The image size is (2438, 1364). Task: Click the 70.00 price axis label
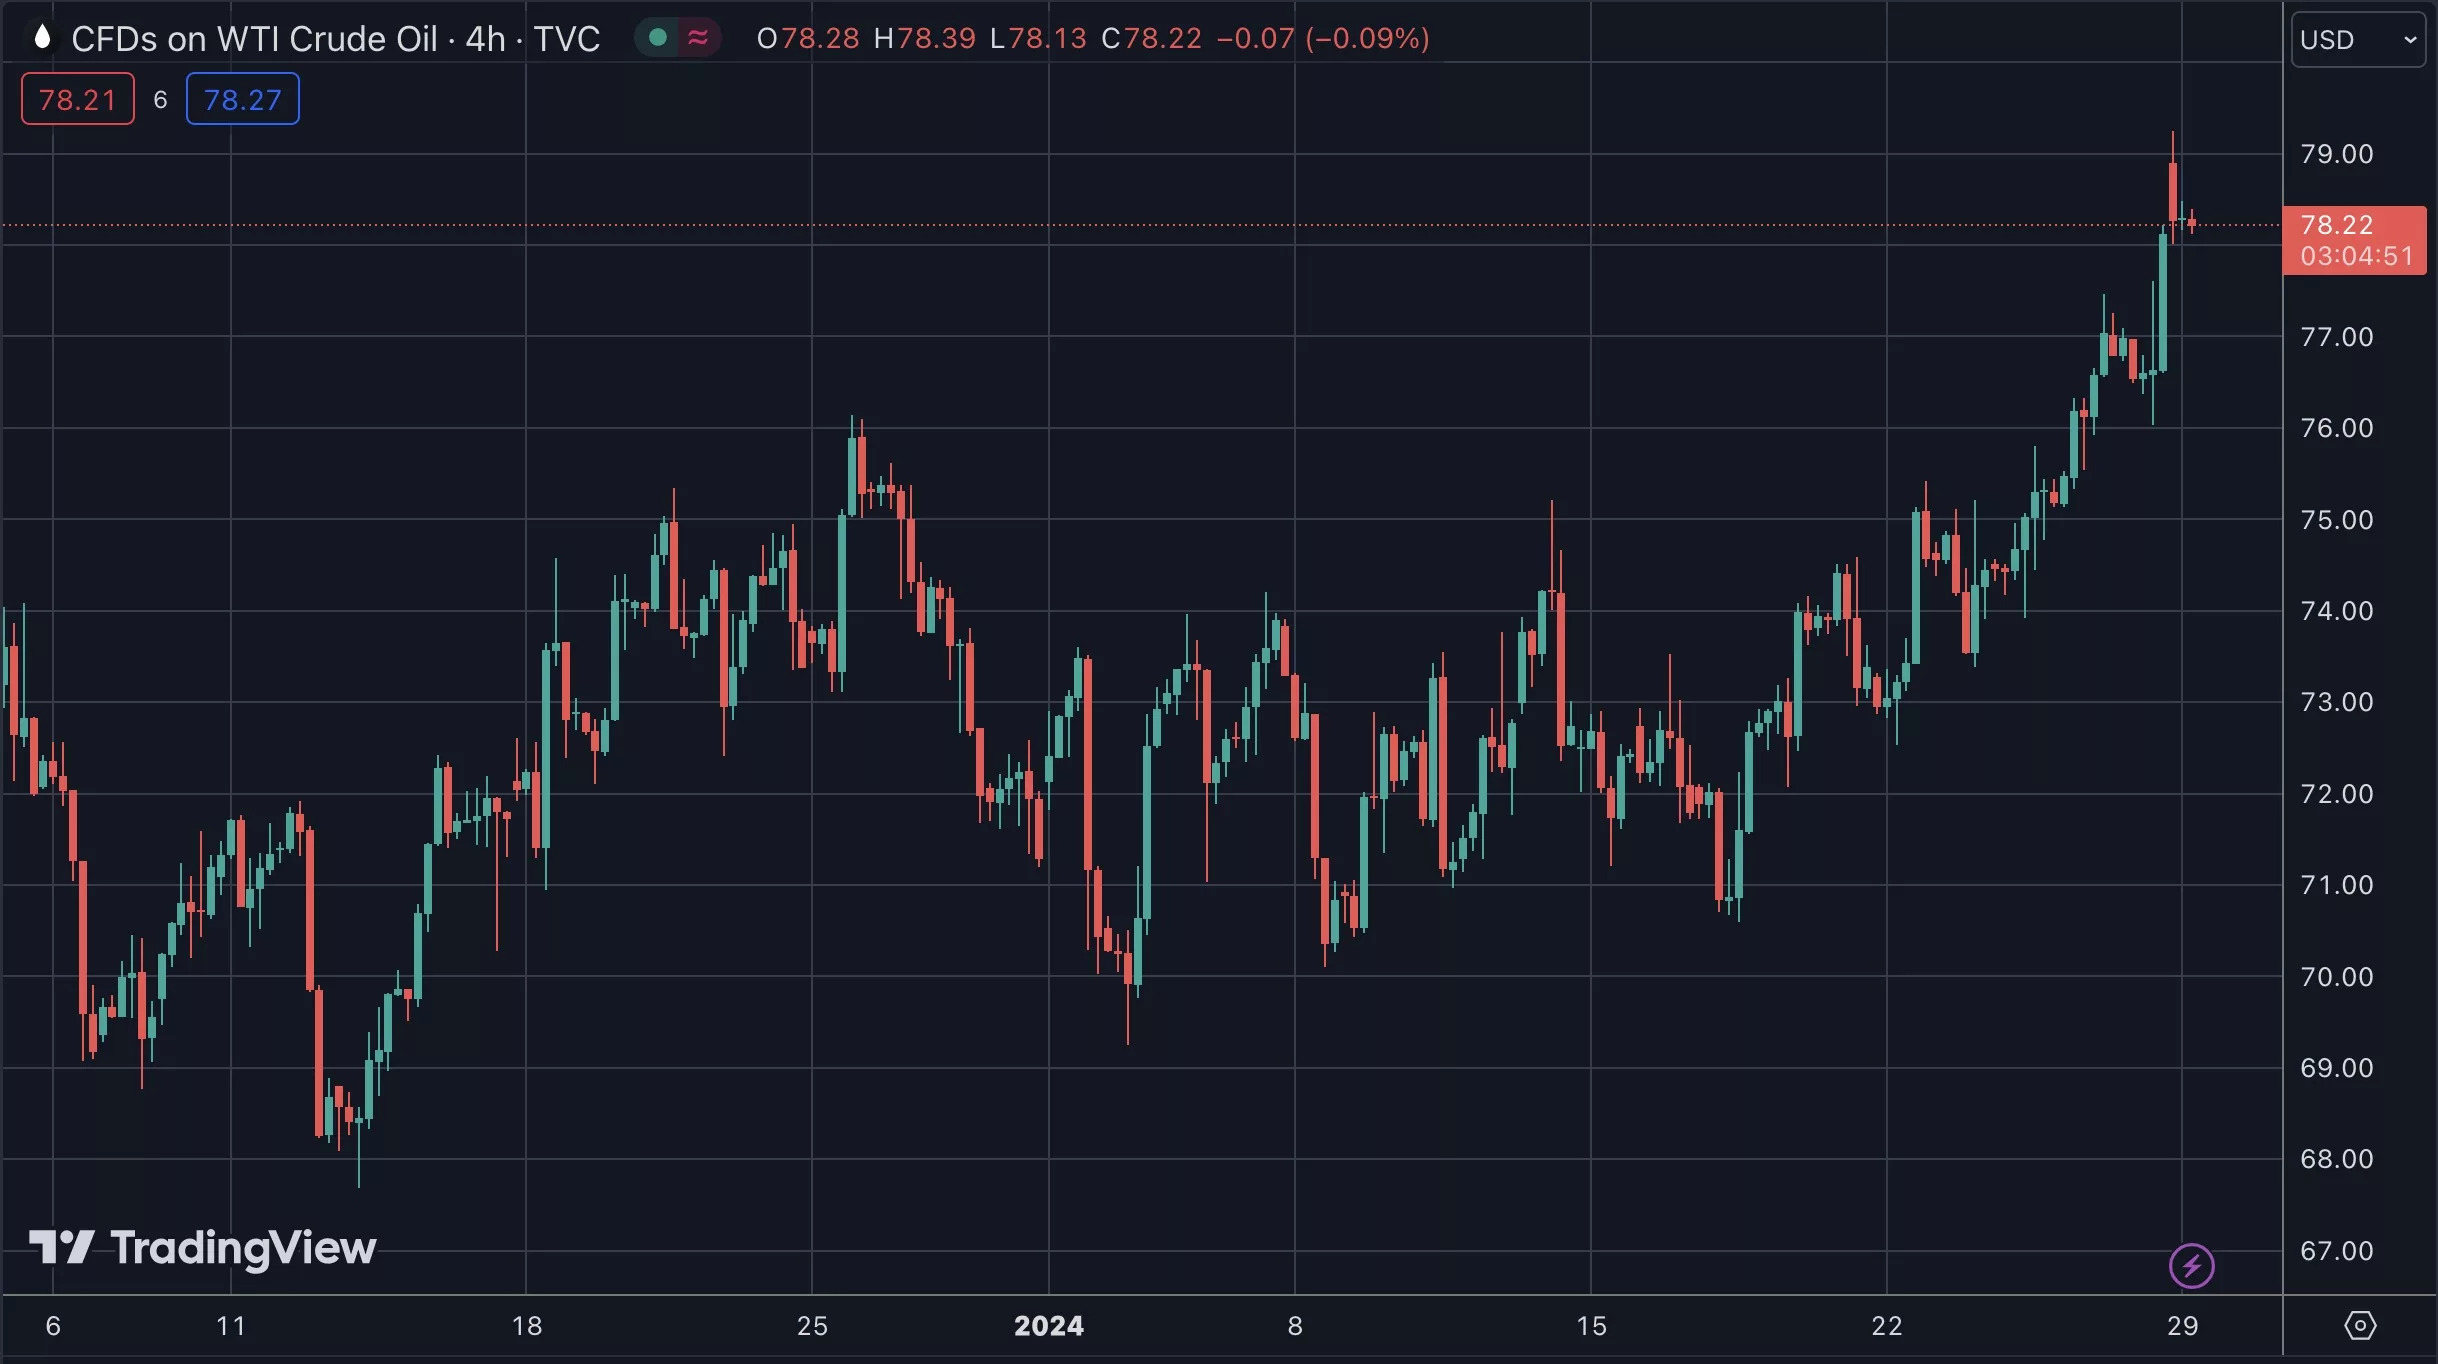click(2337, 977)
